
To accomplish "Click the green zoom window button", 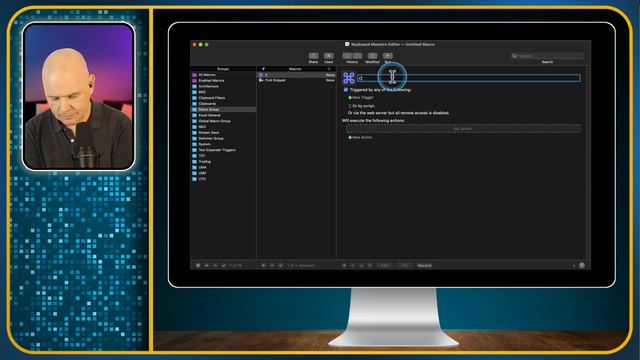I will coord(207,44).
